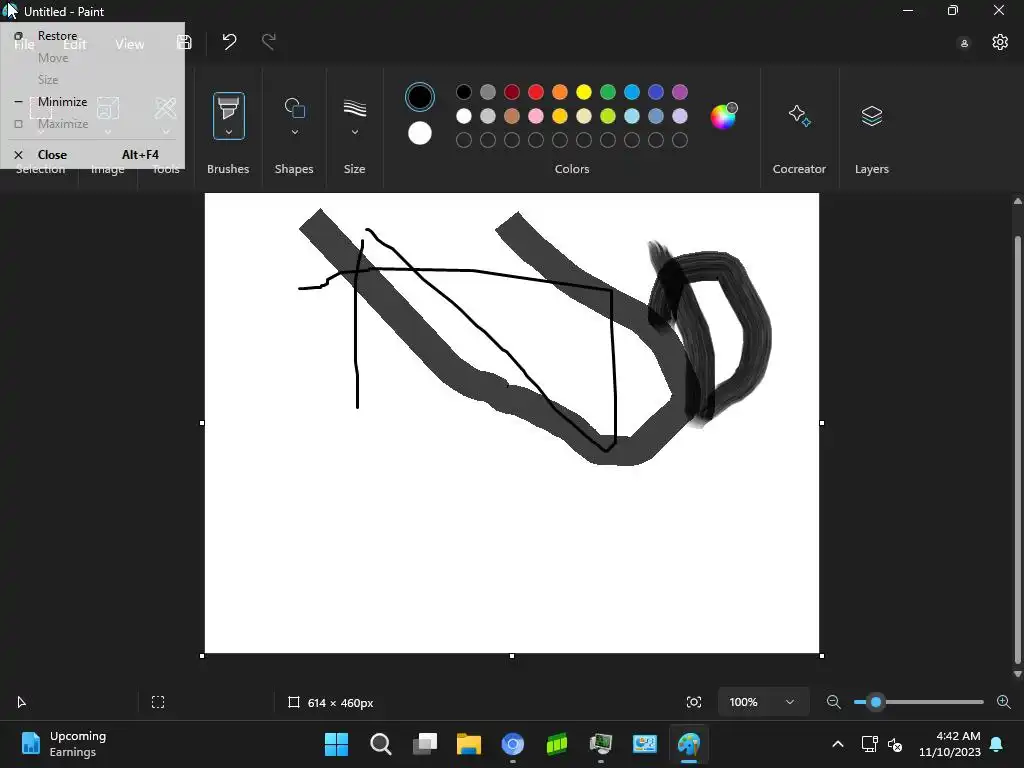
Task: Open the Layers panel
Action: pos(872,116)
